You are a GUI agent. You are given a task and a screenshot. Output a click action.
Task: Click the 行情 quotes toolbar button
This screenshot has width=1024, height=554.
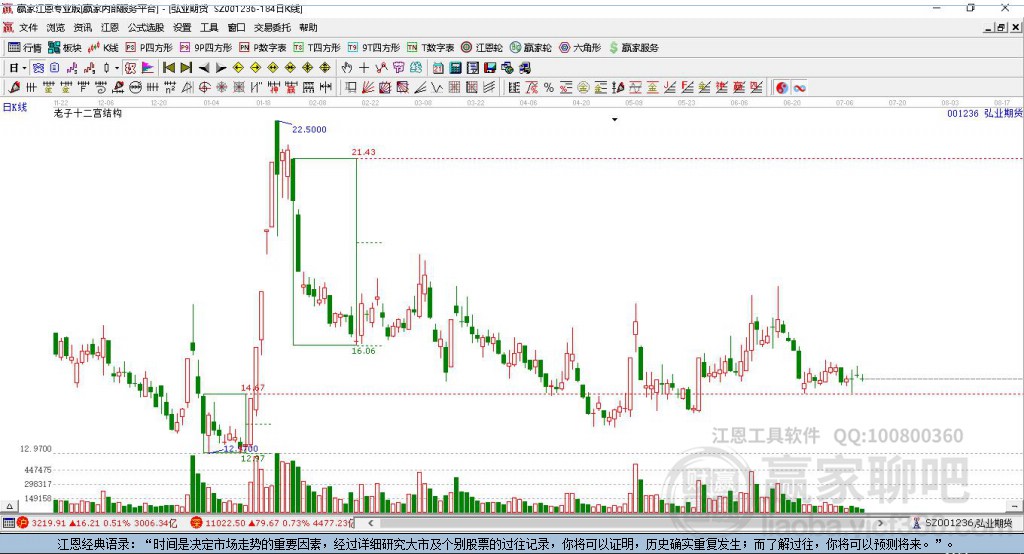25,48
